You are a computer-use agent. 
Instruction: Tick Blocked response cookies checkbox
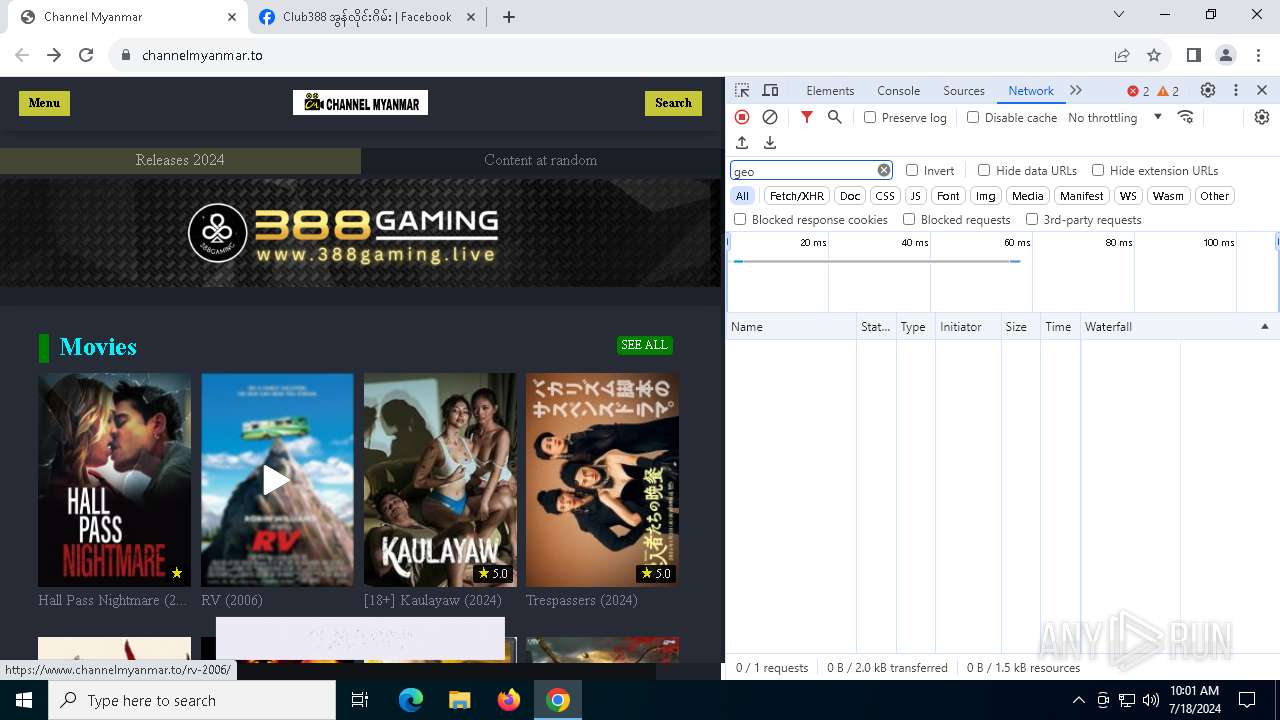point(740,219)
